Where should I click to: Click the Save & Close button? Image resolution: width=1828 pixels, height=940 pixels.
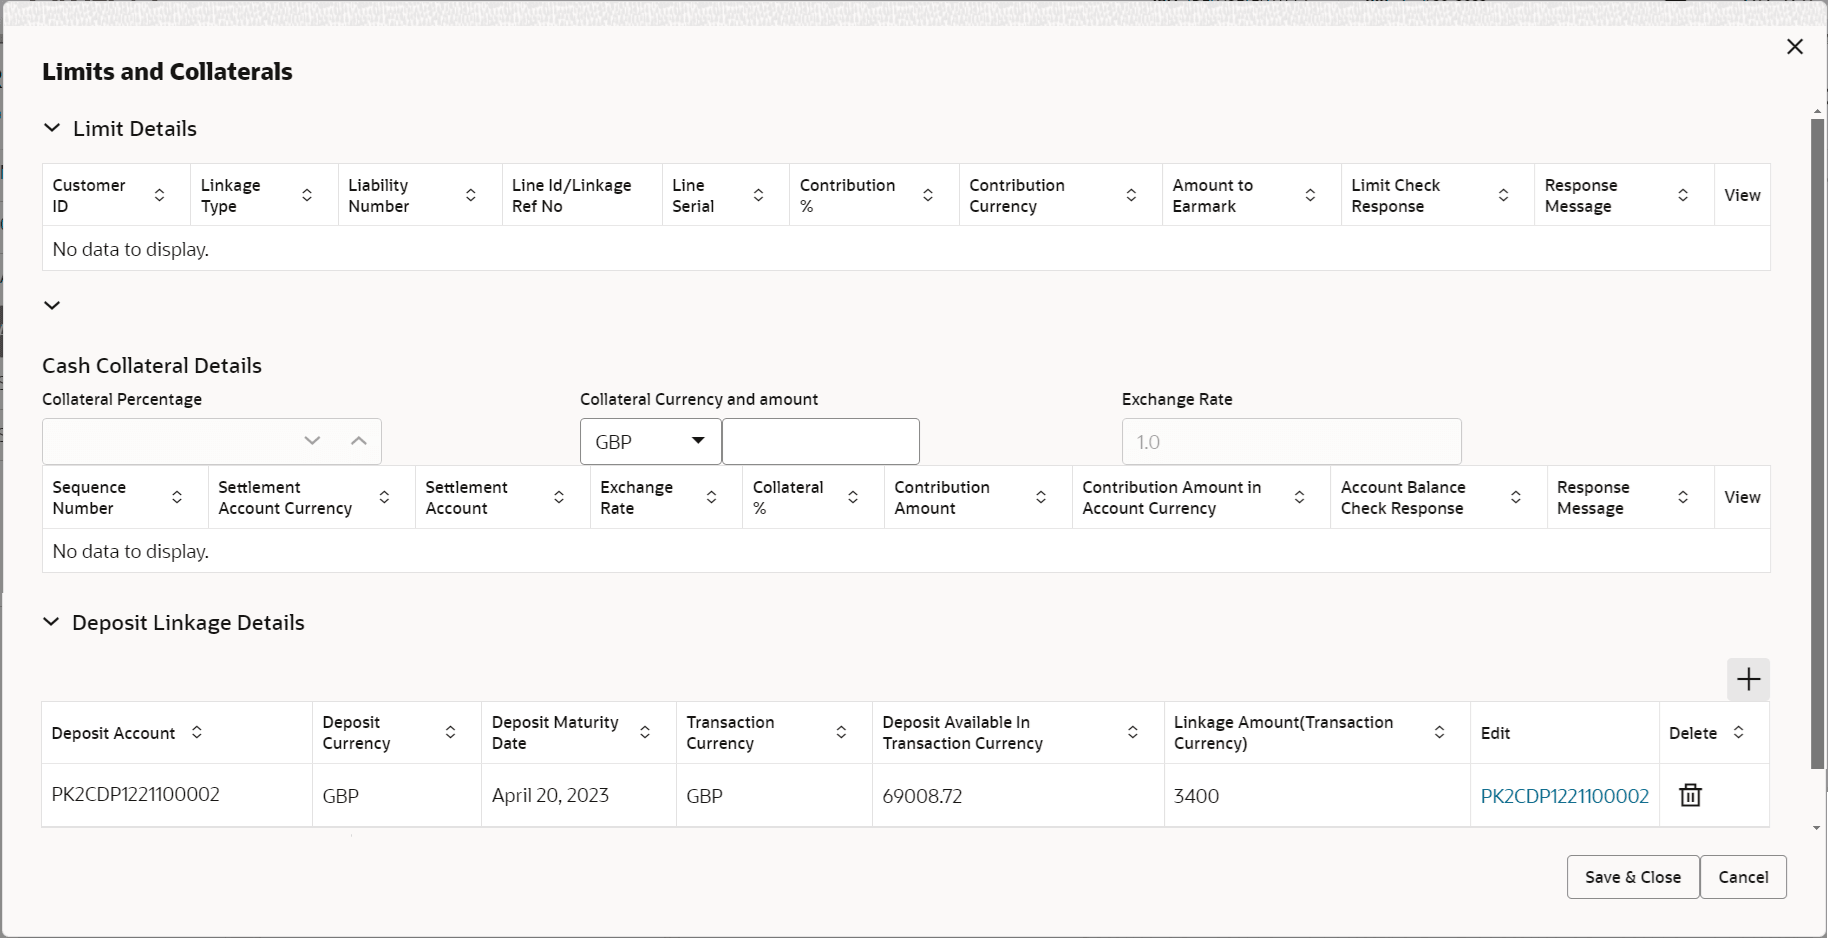[1632, 877]
